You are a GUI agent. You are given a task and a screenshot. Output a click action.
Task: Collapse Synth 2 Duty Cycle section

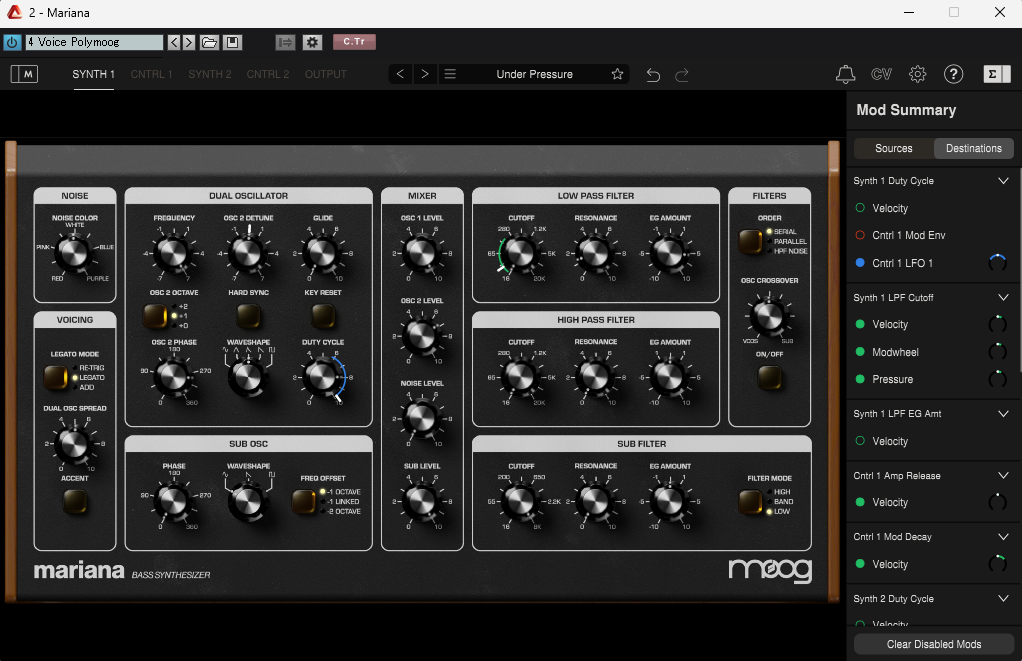[1003, 598]
